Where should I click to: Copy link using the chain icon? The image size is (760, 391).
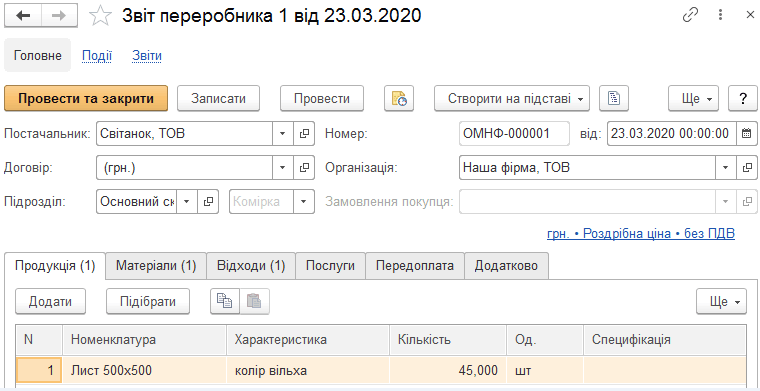click(690, 15)
